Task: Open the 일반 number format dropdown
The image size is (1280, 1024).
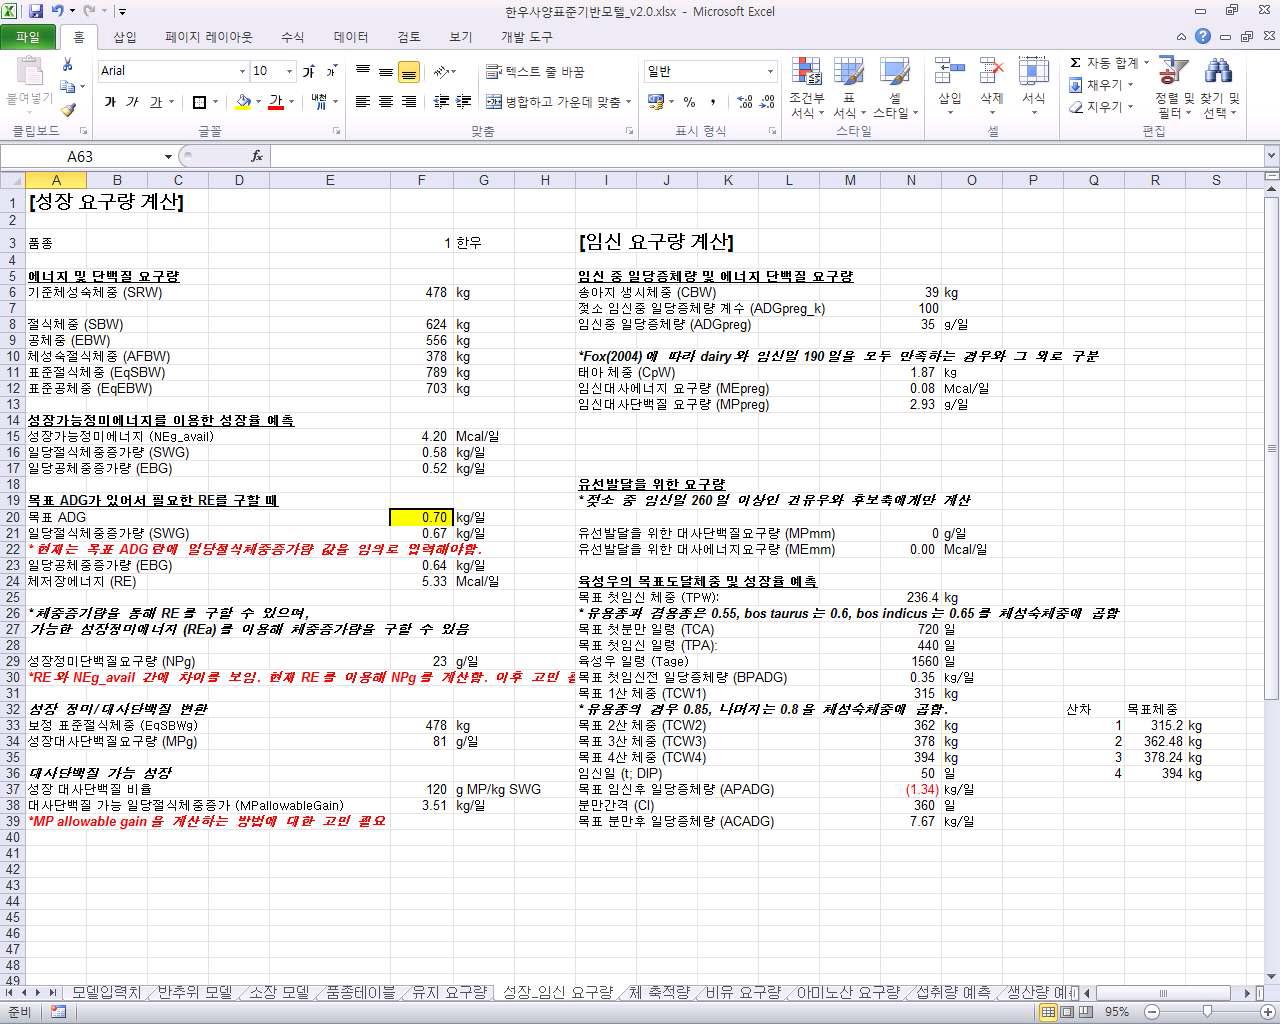Action: click(x=770, y=72)
